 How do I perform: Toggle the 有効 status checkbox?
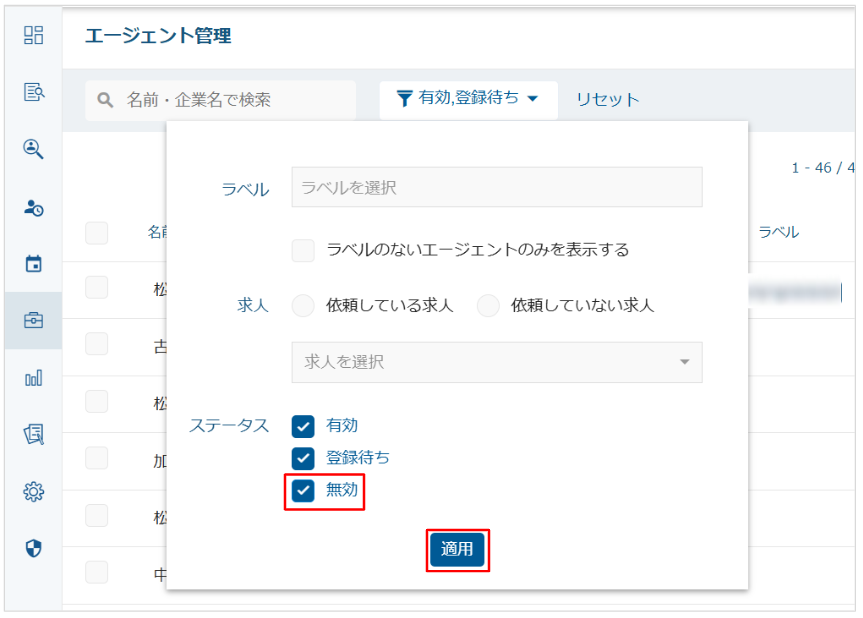303,427
